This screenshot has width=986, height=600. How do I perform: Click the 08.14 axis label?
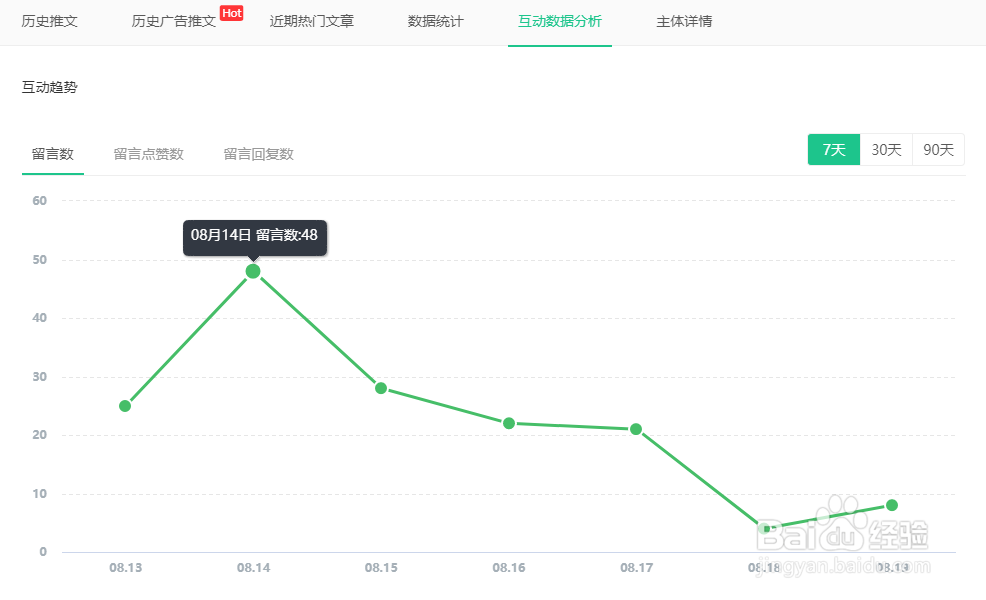[253, 568]
